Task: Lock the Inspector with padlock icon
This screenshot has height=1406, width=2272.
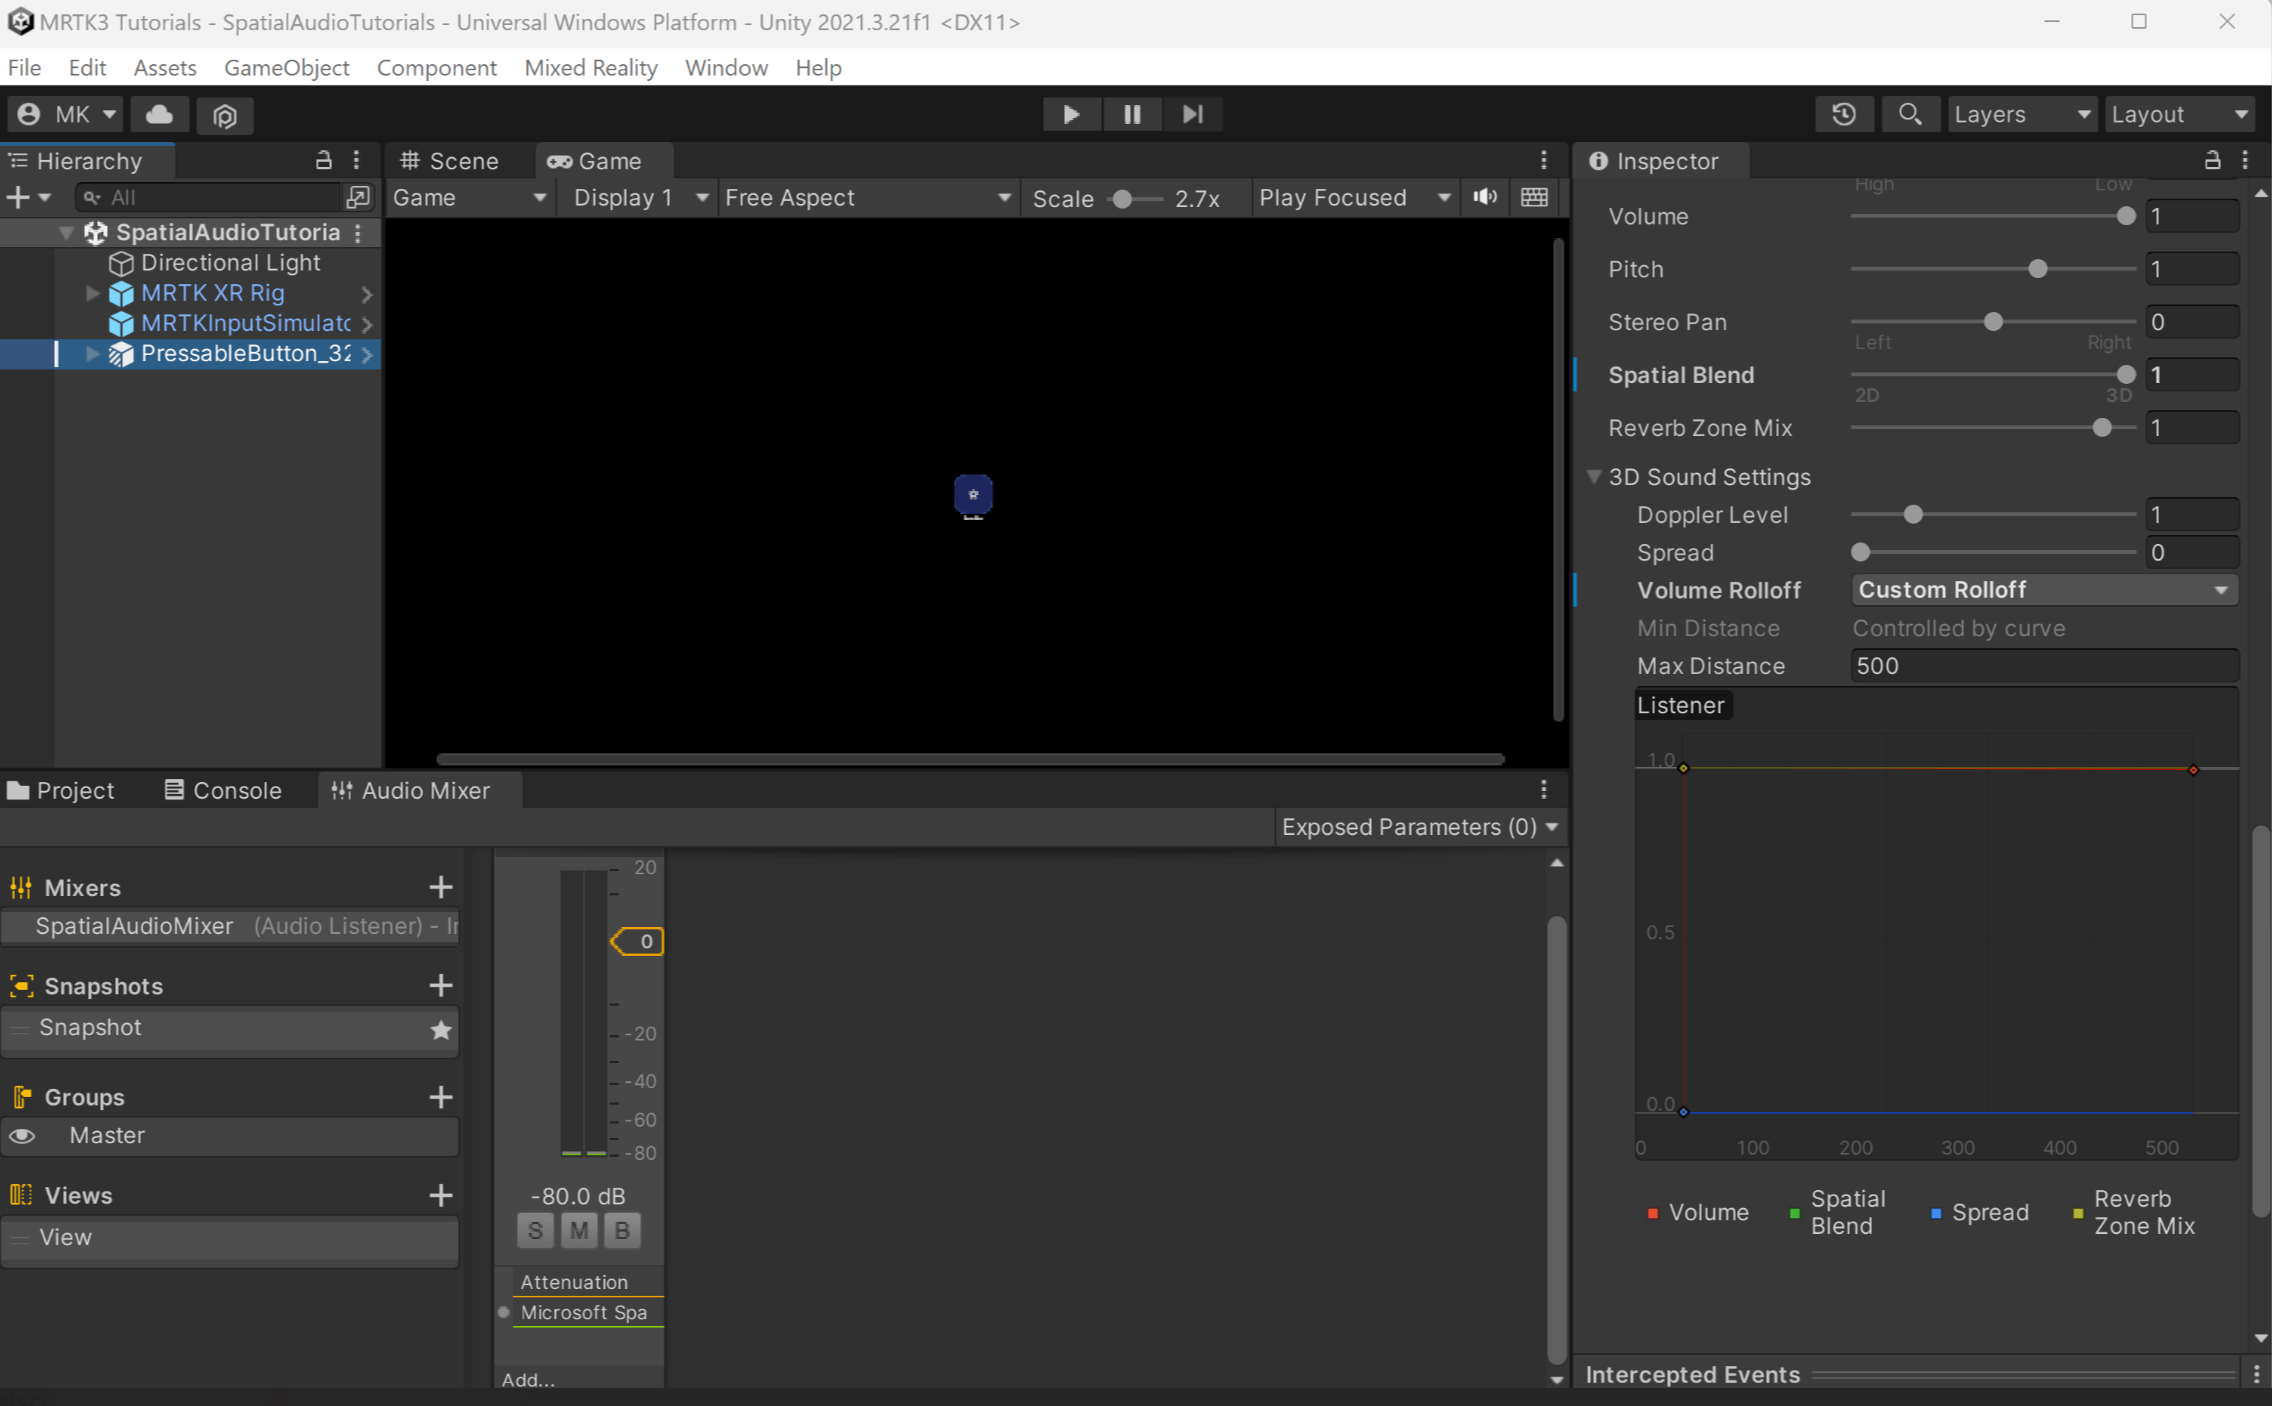Action: [2212, 160]
